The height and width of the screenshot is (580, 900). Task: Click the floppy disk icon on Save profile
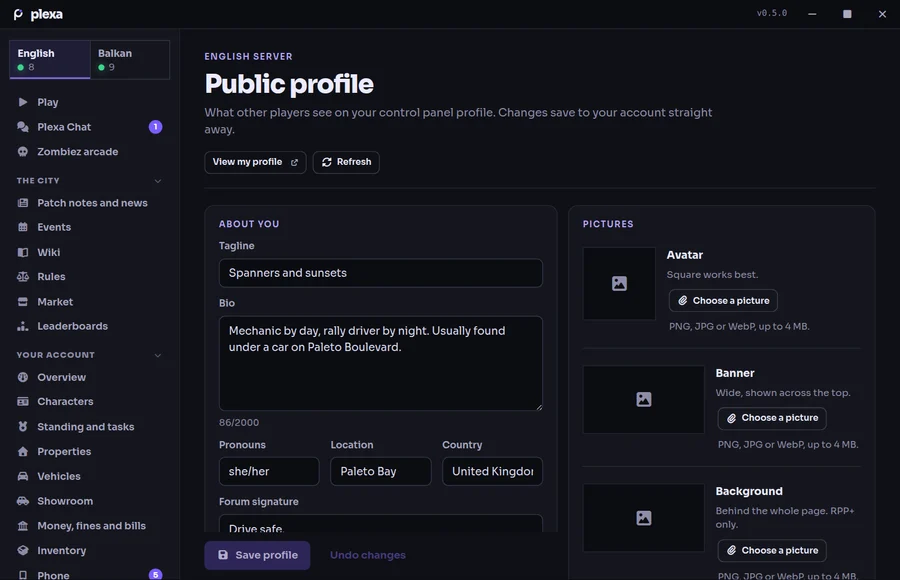point(223,555)
